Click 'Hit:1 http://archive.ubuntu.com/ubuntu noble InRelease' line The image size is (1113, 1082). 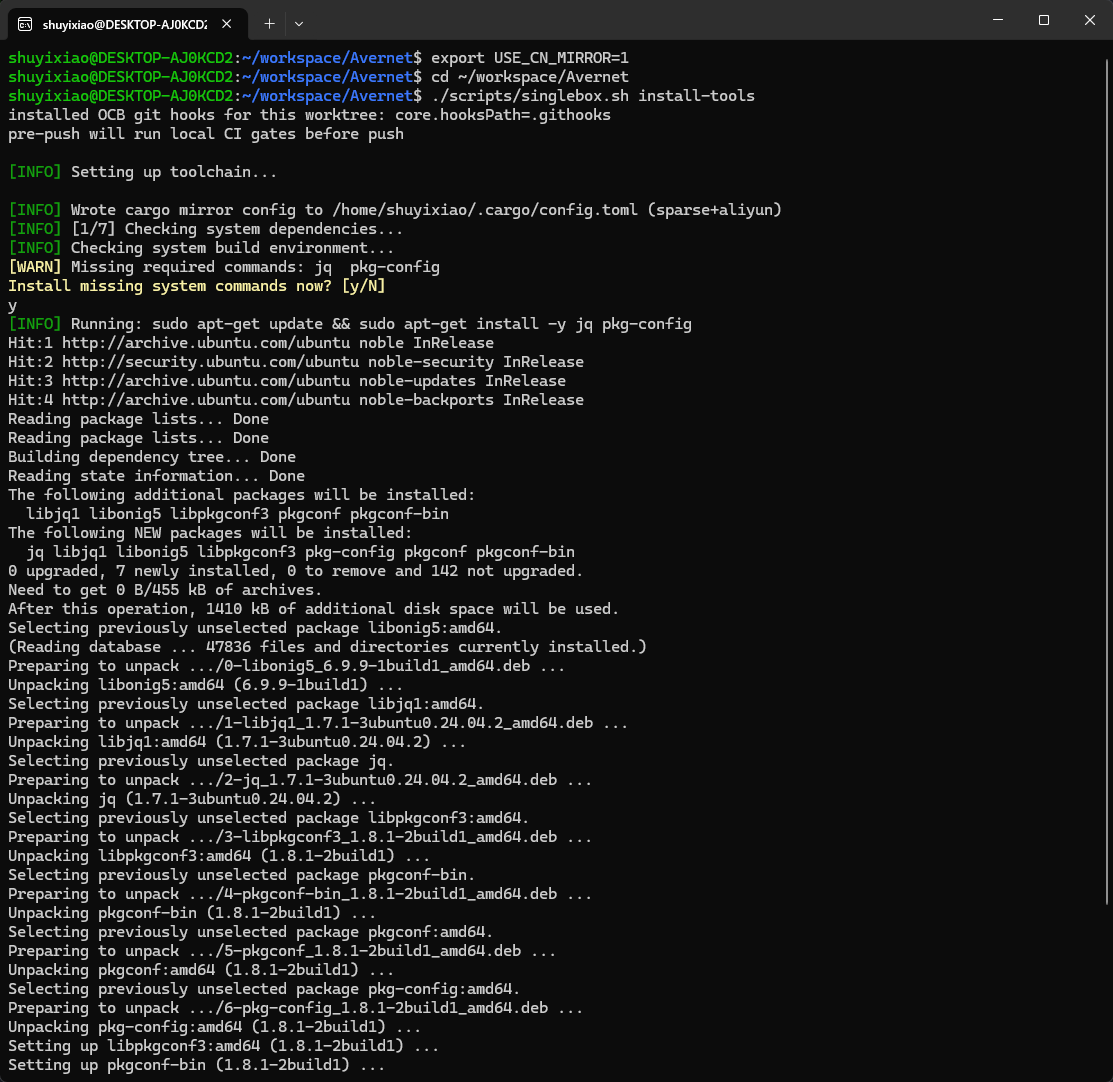click(x=251, y=343)
